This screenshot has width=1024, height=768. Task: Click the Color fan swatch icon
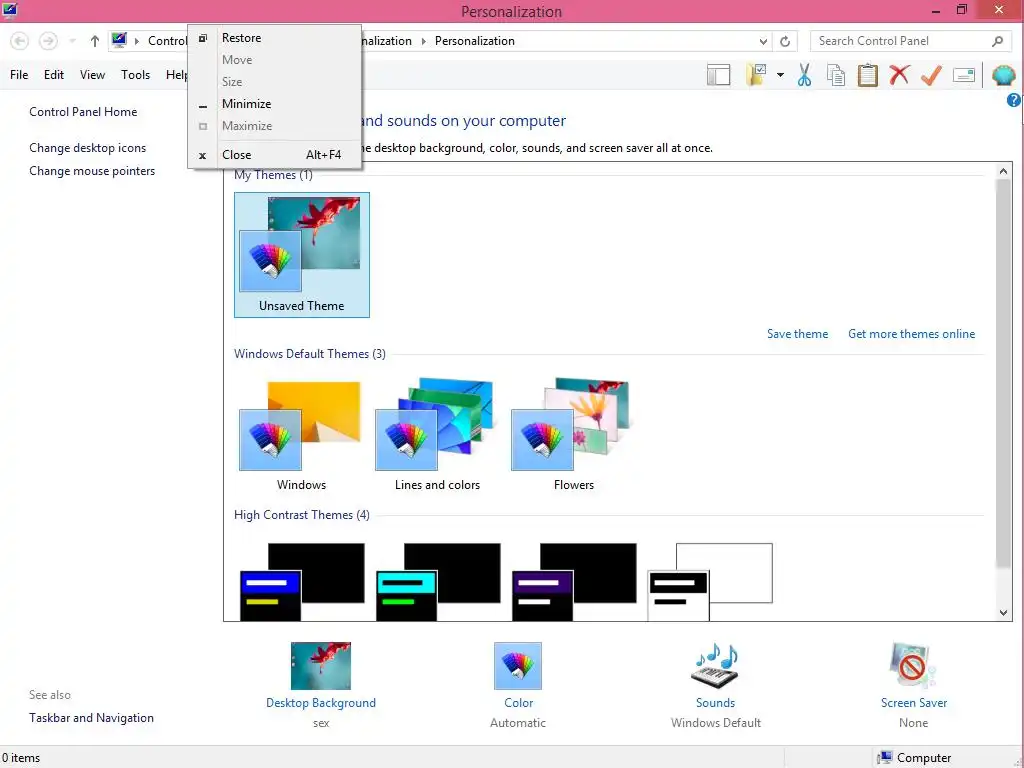(518, 665)
